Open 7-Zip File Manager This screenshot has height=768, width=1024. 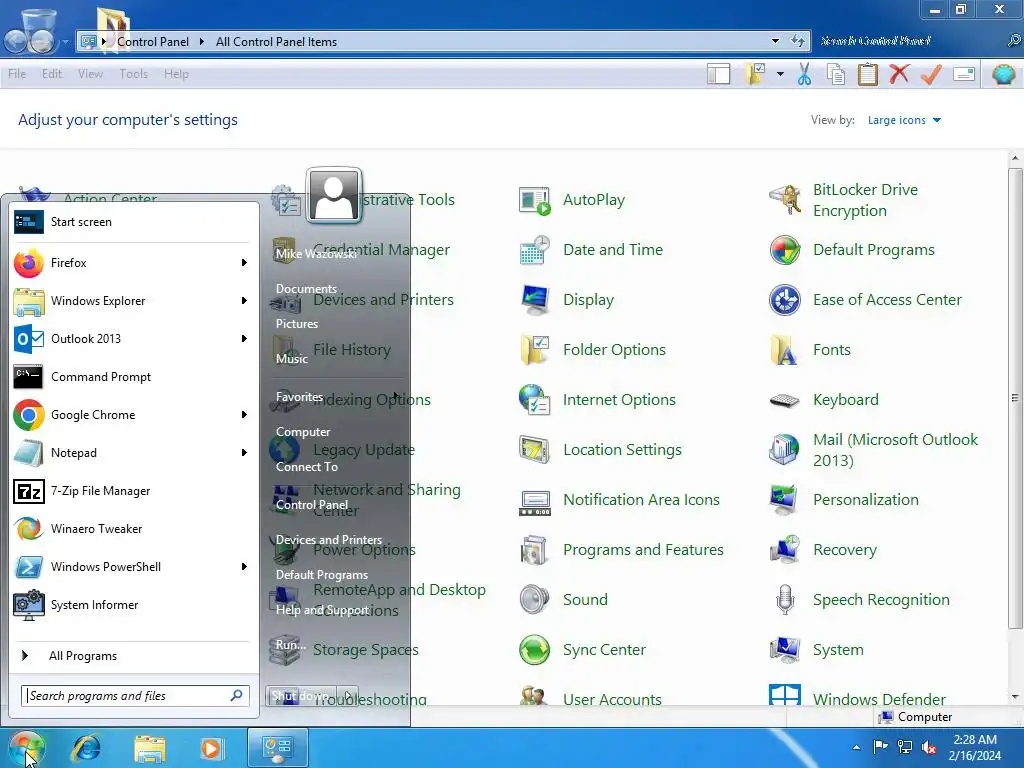[x=131, y=490]
